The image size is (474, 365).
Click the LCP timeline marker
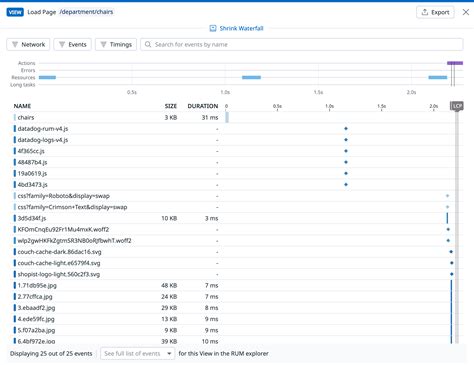coord(457,106)
